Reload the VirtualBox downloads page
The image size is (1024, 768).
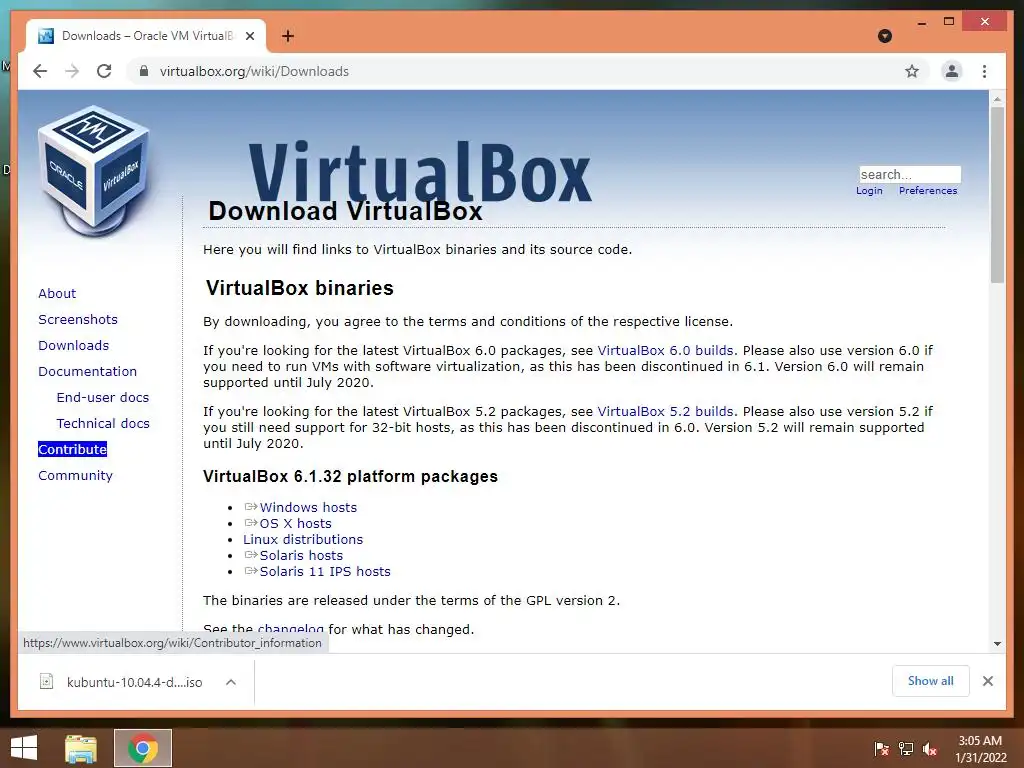(104, 71)
